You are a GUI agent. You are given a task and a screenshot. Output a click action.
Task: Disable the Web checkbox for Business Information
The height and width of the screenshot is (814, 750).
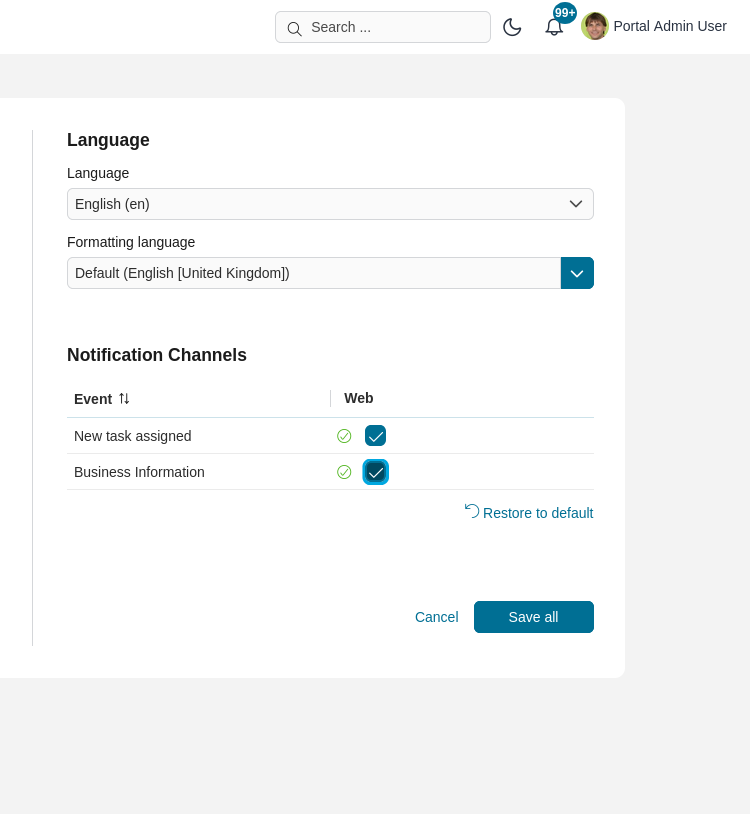pos(375,472)
